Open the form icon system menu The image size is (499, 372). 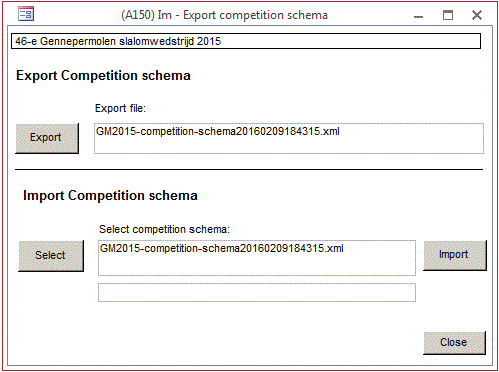[26, 14]
